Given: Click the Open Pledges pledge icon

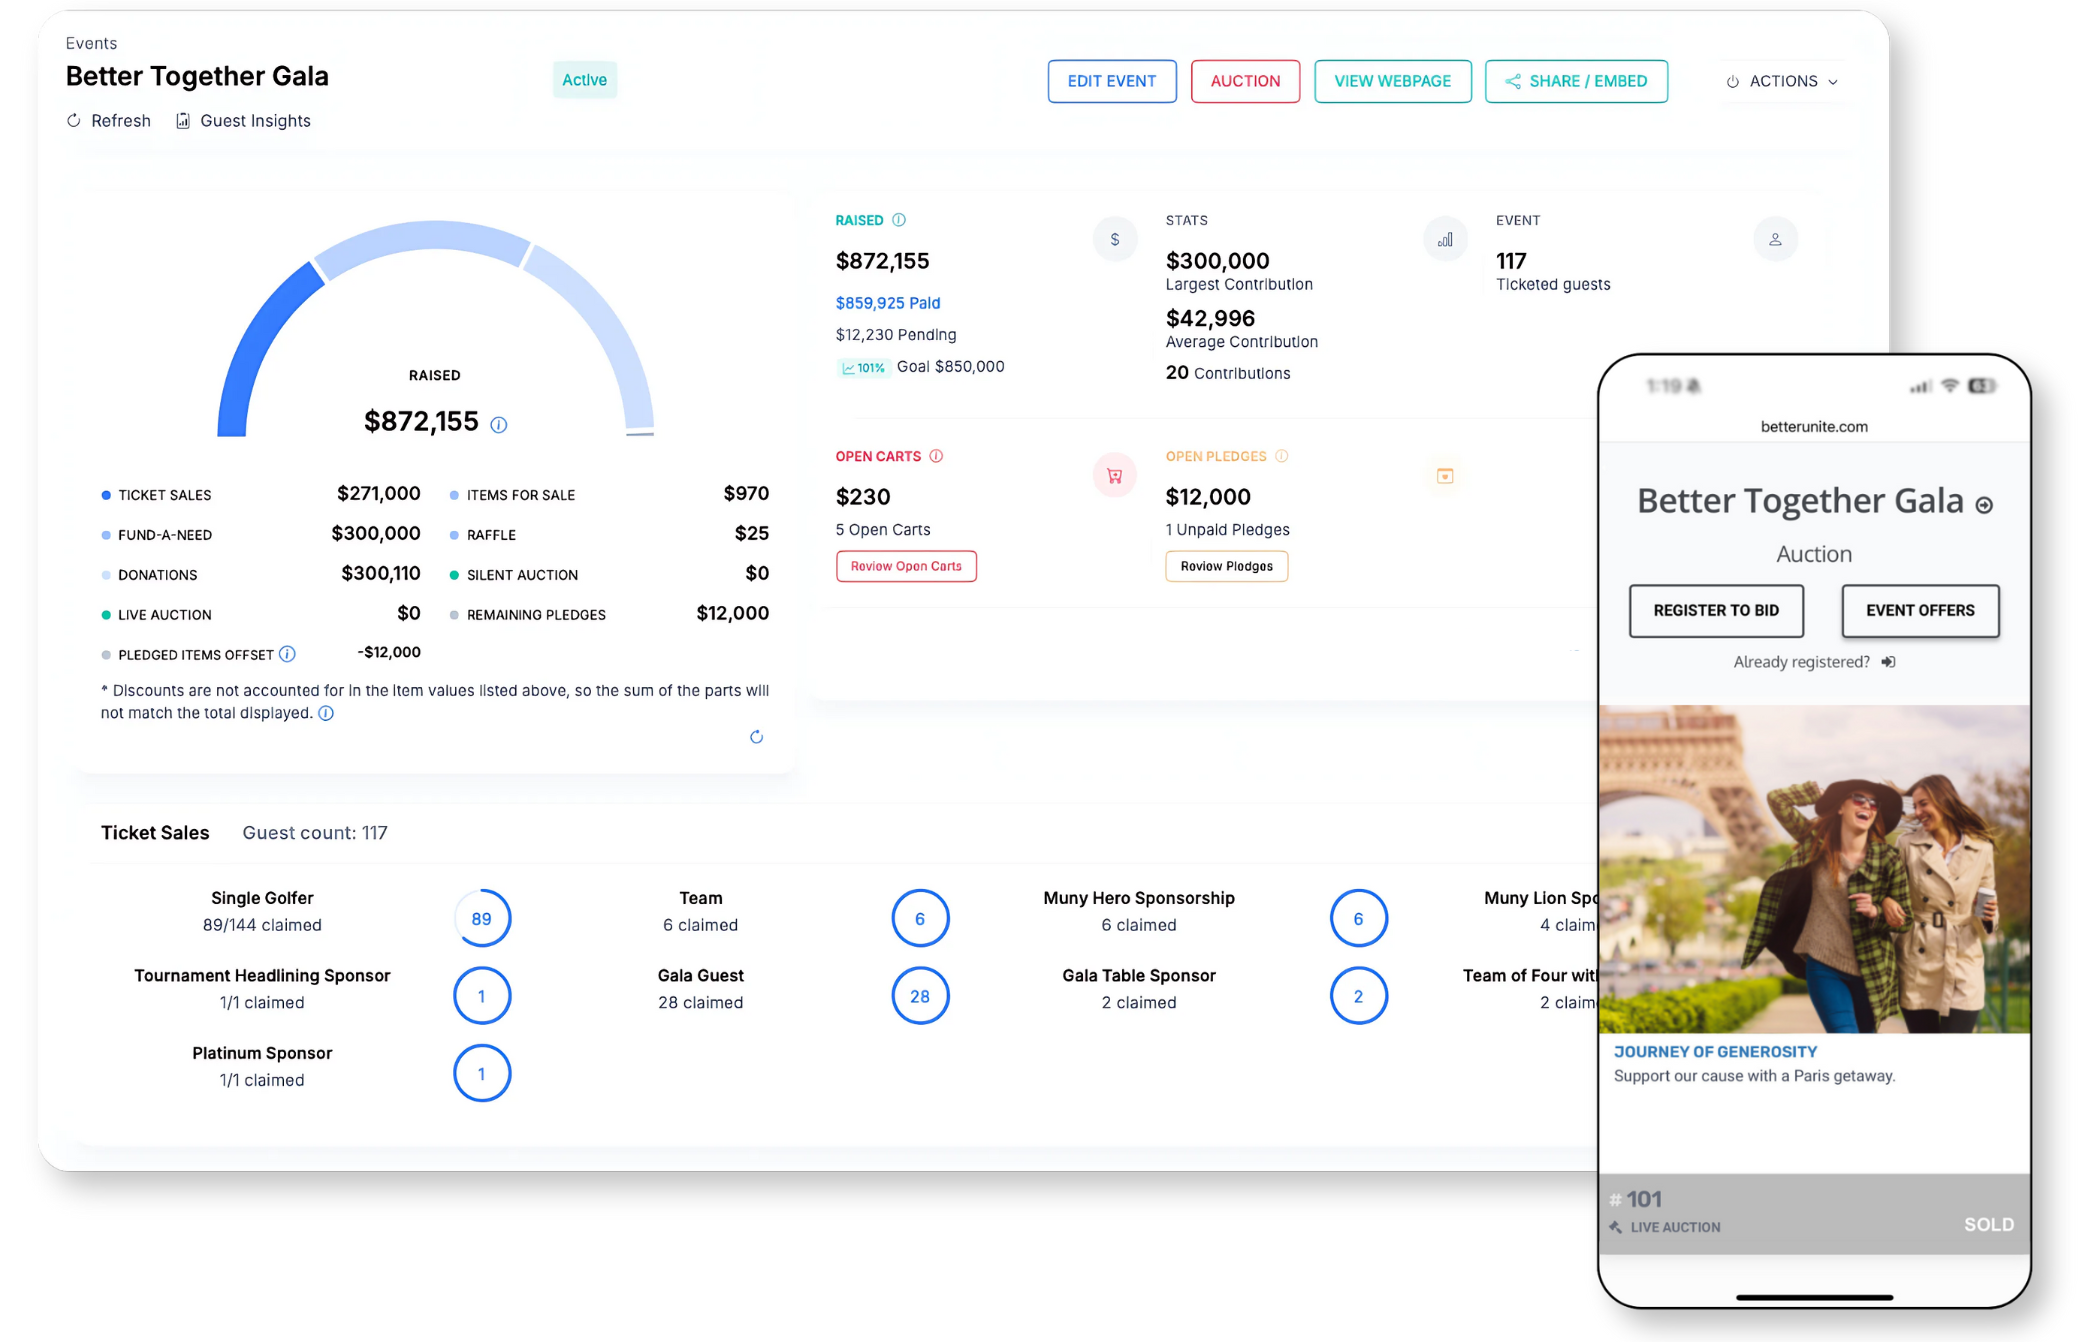Looking at the screenshot, I should [1443, 476].
